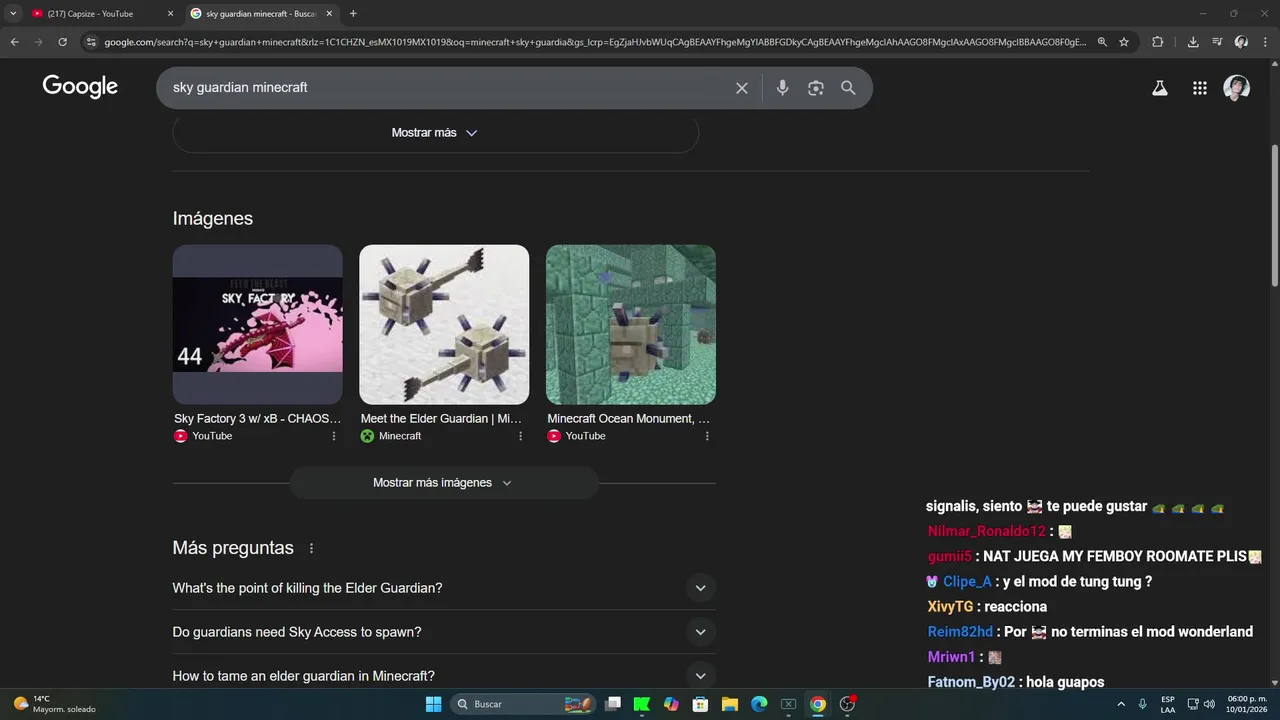
Task: Open the page zoom indicator icon
Action: click(1102, 42)
